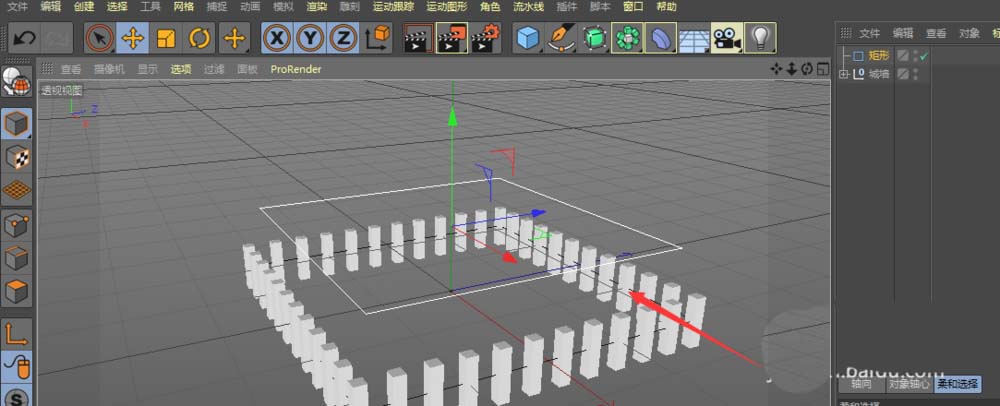Select the 城墙 object in Object Manager
This screenshot has width=1000, height=406.
(878, 74)
